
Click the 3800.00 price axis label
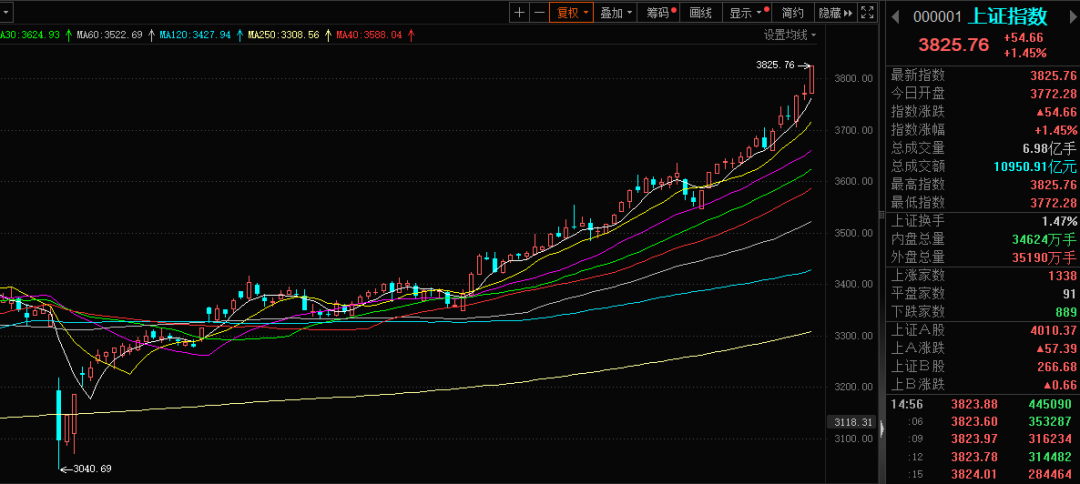point(851,79)
